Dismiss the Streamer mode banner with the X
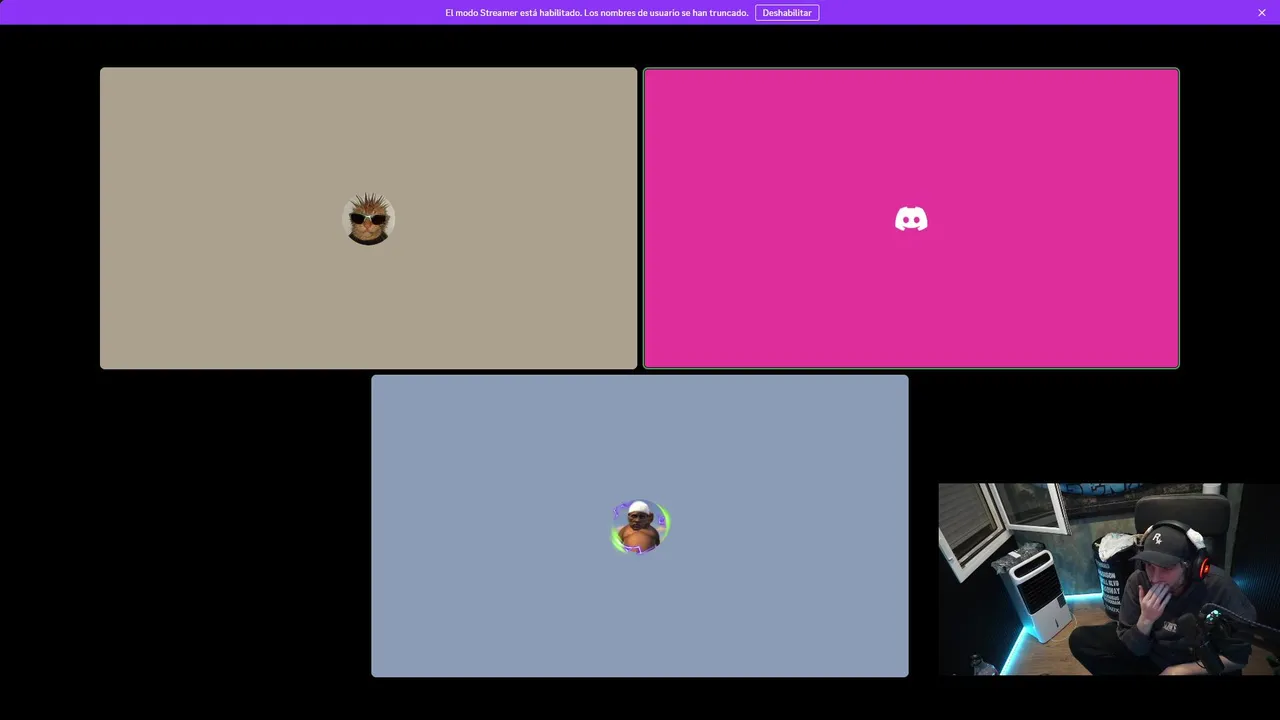This screenshot has width=1280, height=720. (x=1262, y=13)
